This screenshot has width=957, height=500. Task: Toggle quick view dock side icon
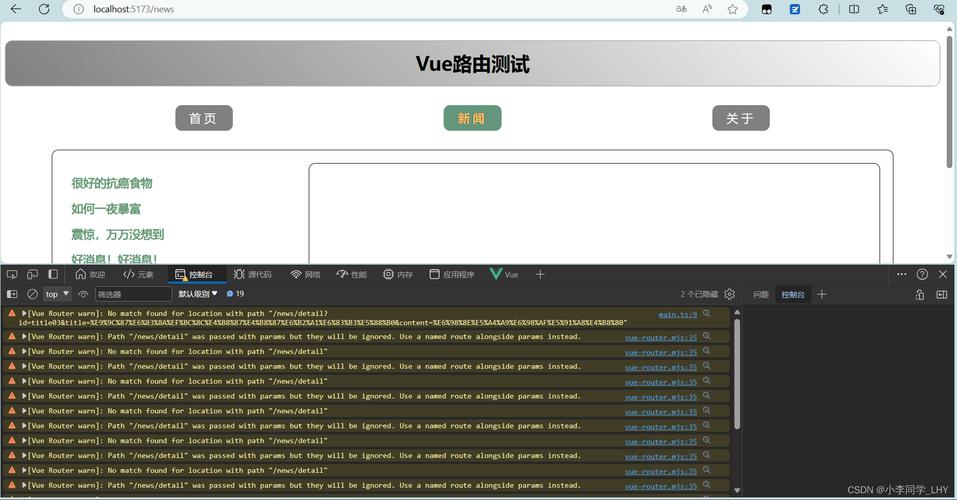pos(942,294)
